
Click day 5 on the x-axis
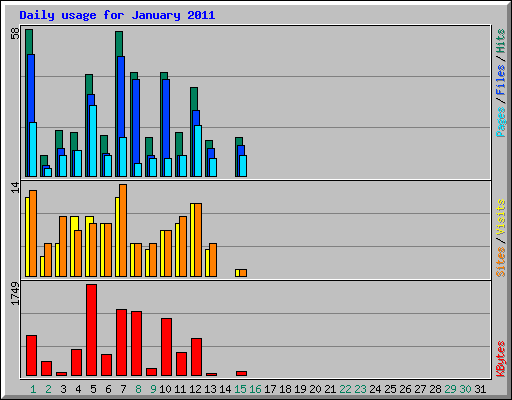click(93, 389)
